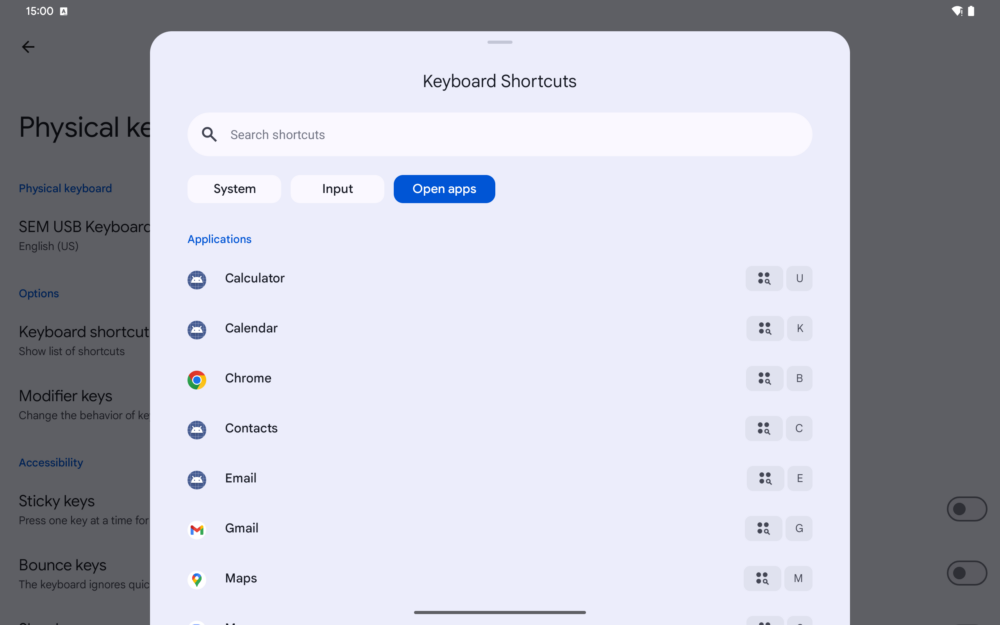1000x625 pixels.
Task: Click the search magnifier icon in the shortcuts dialog
Action: click(209, 134)
